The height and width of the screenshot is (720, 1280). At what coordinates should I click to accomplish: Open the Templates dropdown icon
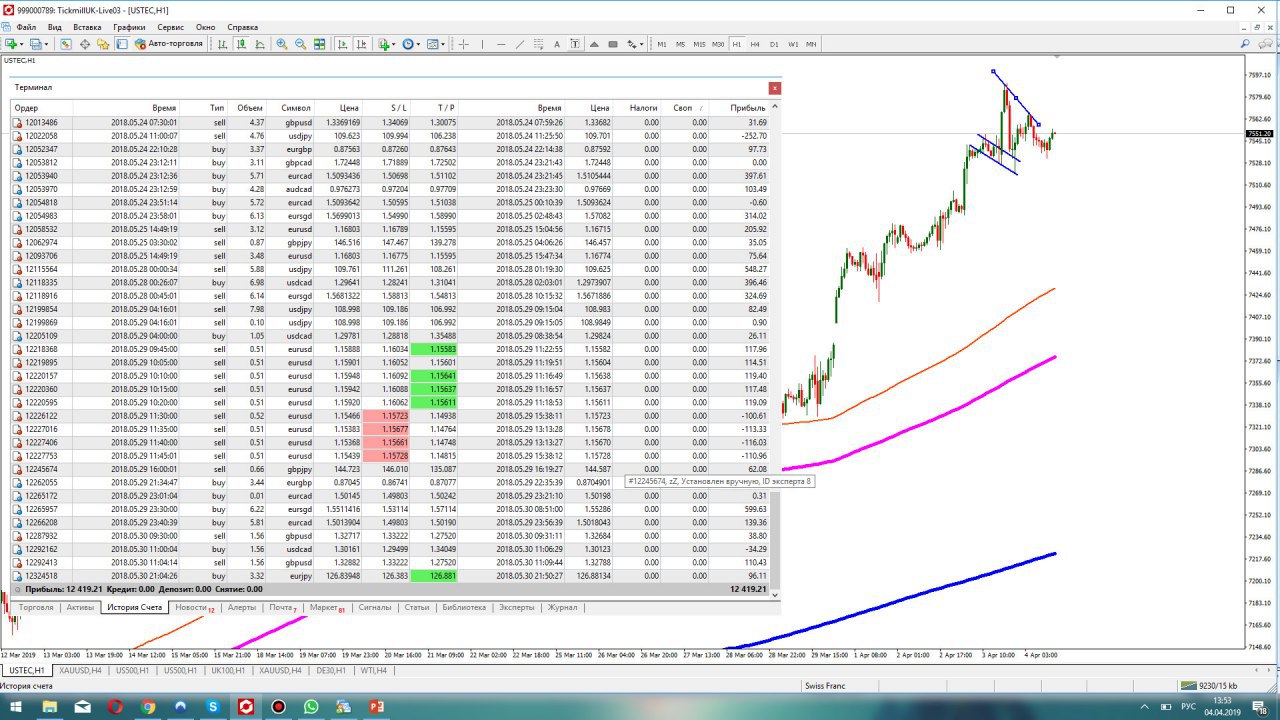(436, 44)
